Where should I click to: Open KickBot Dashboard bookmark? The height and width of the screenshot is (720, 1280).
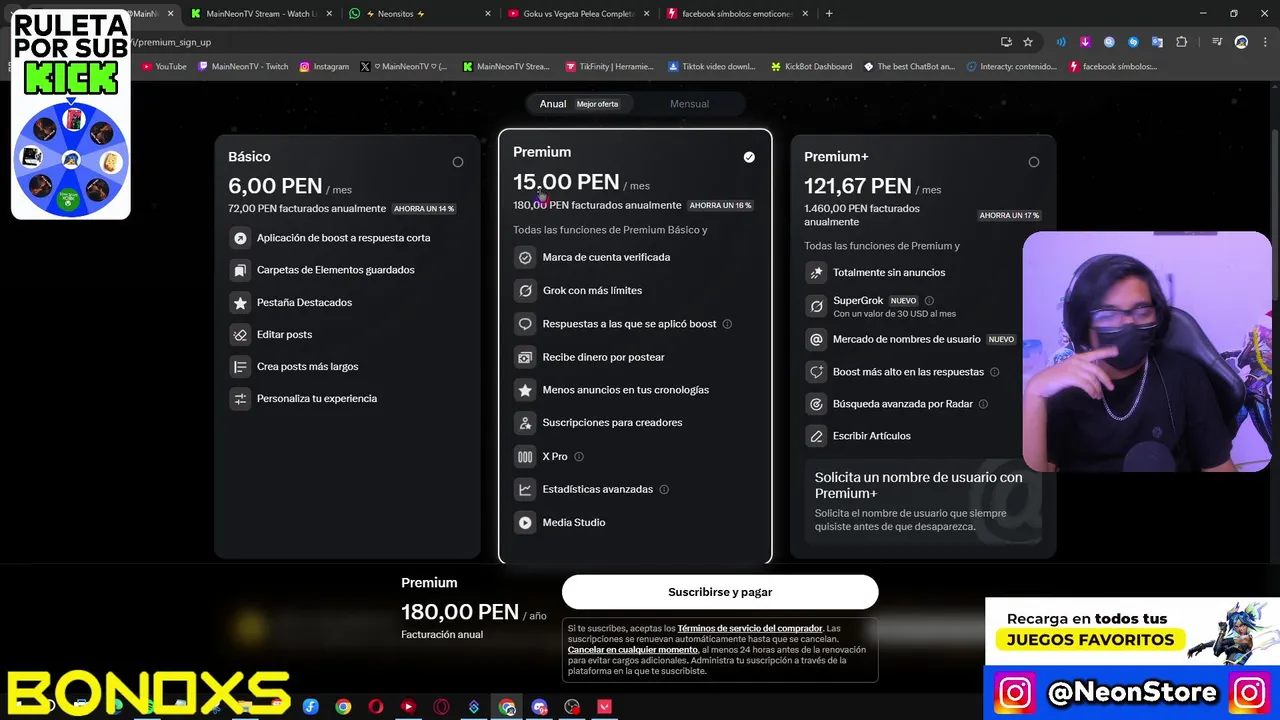(x=811, y=67)
